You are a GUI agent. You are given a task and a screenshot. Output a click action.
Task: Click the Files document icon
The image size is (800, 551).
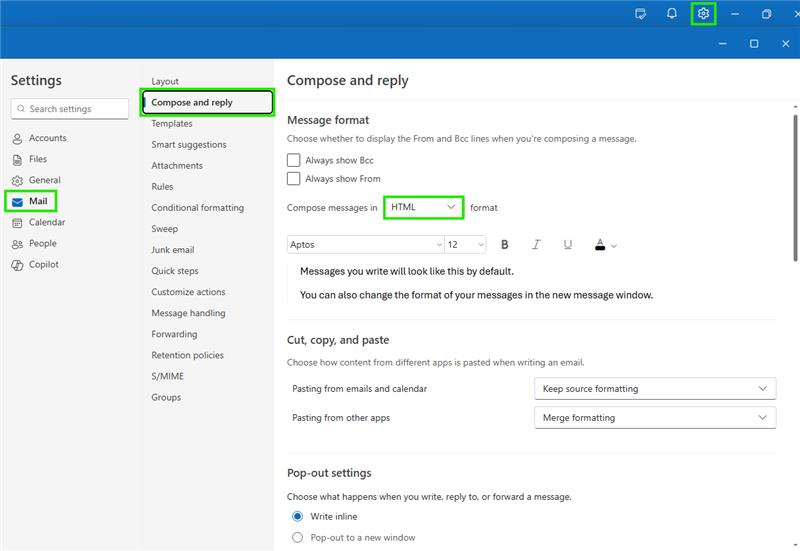point(17,160)
